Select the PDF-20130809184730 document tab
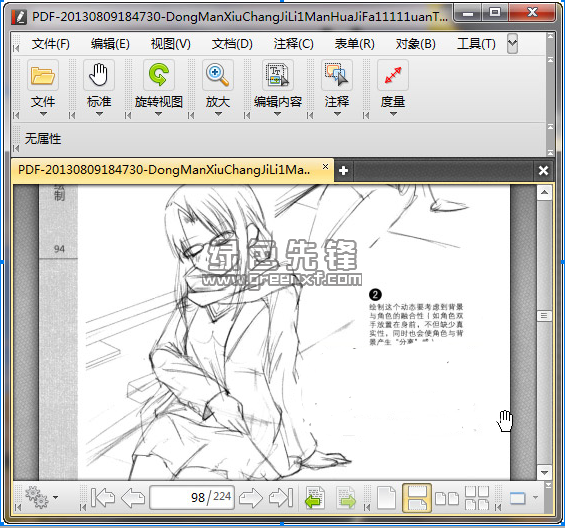The height and width of the screenshot is (528, 565). click(172, 170)
